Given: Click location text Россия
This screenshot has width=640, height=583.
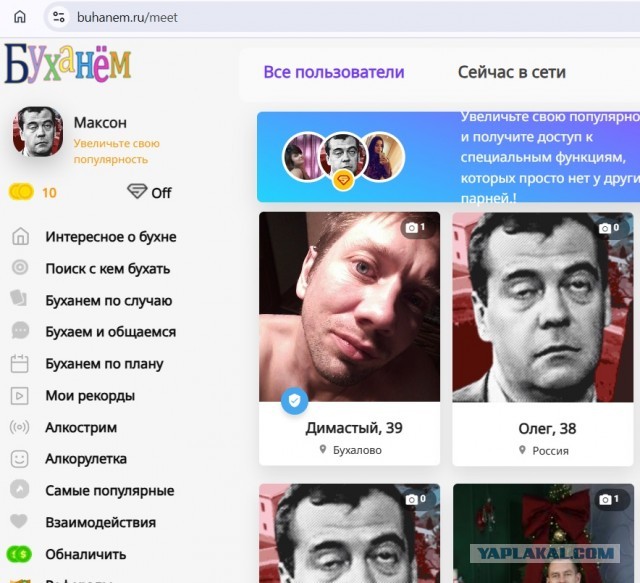Looking at the screenshot, I should [x=550, y=451].
